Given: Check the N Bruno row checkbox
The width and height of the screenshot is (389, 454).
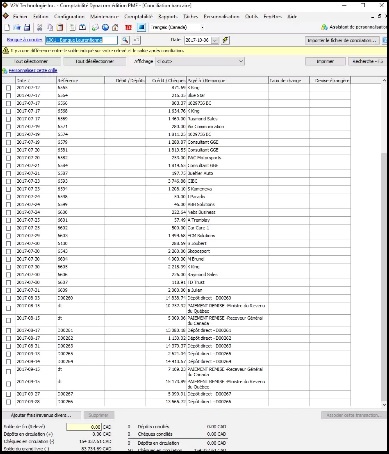Looking at the screenshot, I should [x=9, y=259].
